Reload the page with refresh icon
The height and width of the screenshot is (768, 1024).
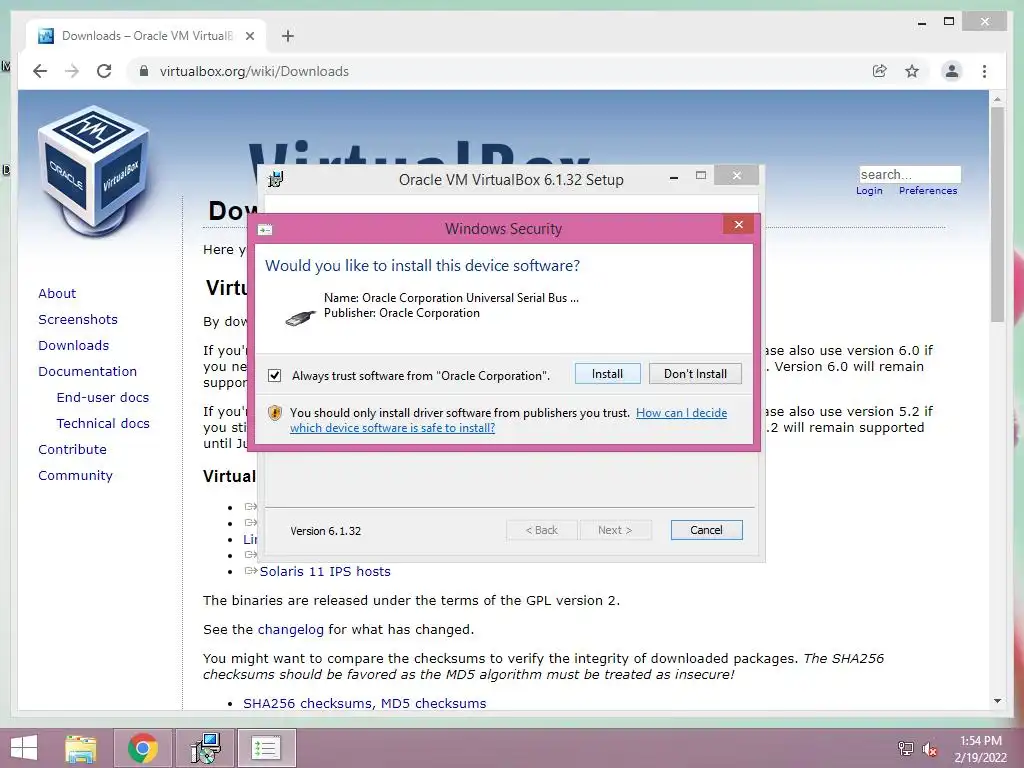tap(104, 71)
